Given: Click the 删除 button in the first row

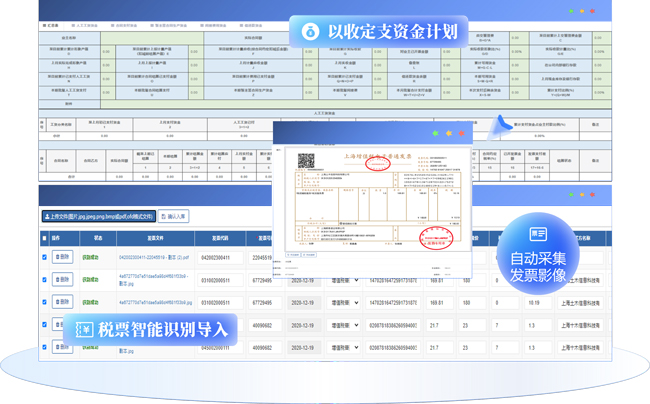Looking at the screenshot, I should click(62, 257).
